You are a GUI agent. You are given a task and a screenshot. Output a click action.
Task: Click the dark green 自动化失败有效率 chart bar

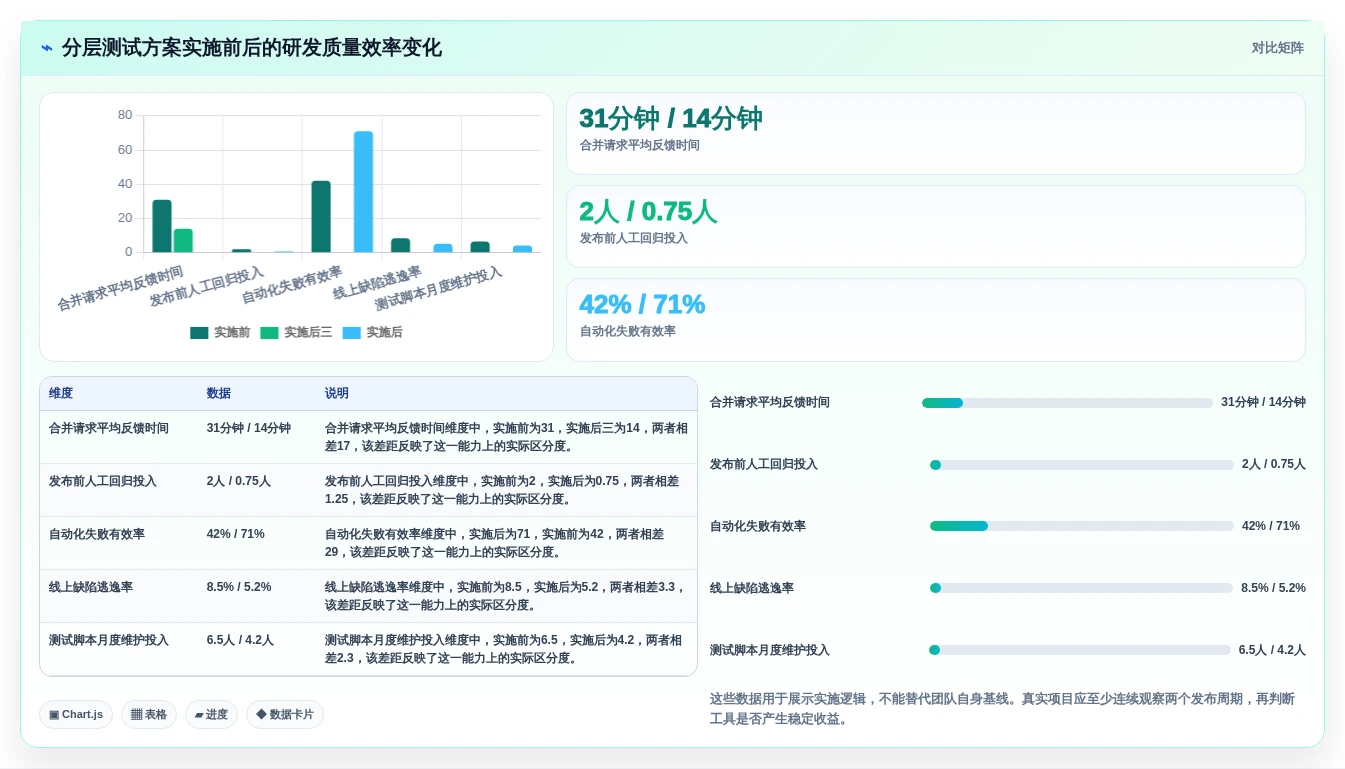[x=321, y=217]
